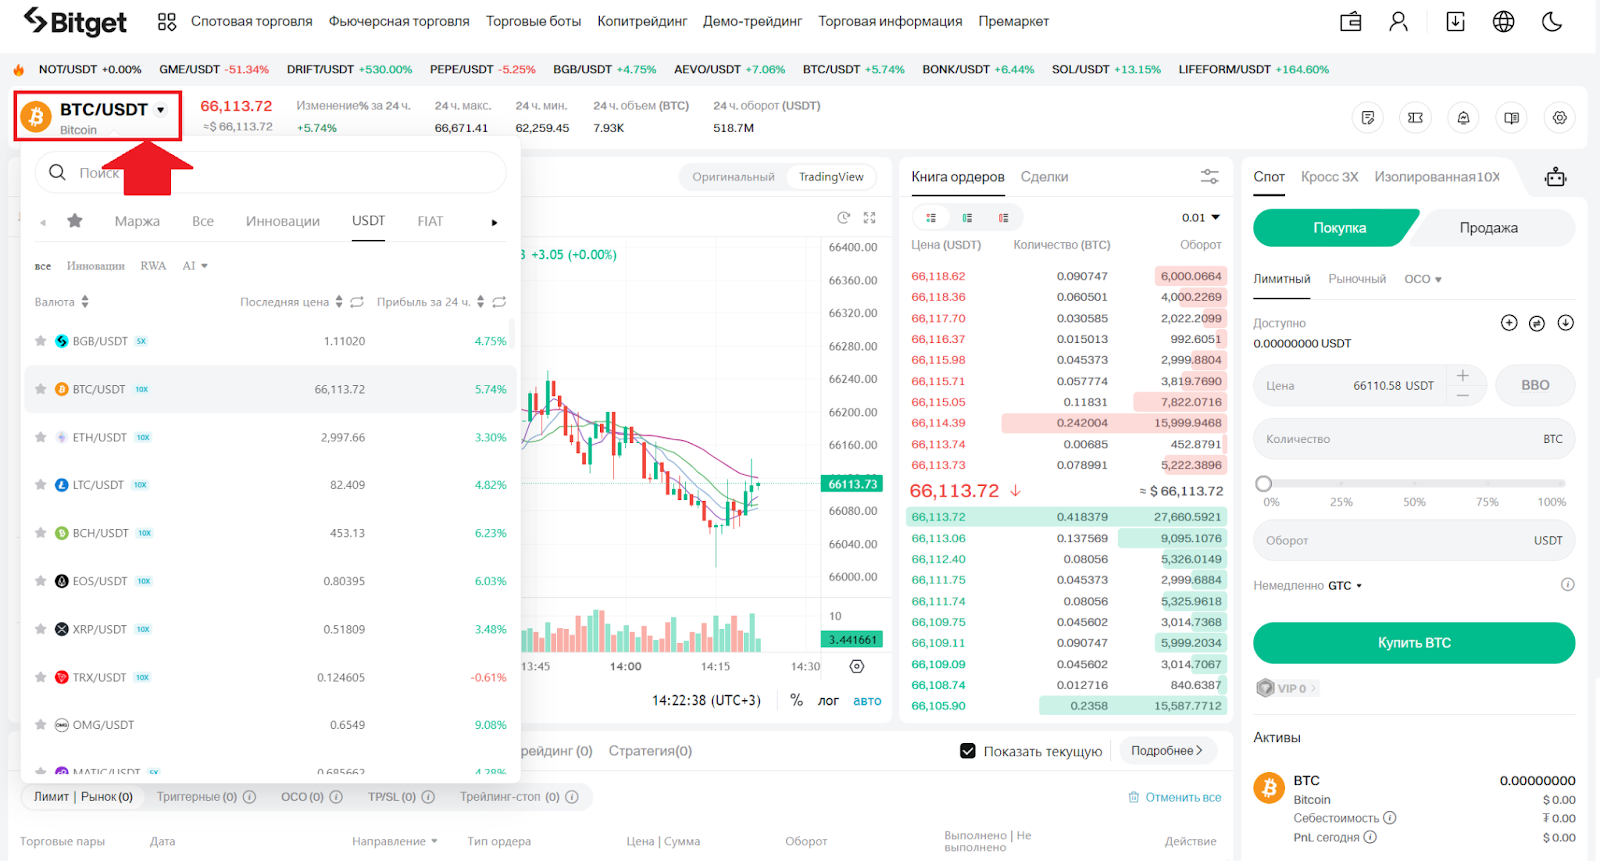Open the wallet icon in header
The image size is (1600, 861).
[1351, 22]
